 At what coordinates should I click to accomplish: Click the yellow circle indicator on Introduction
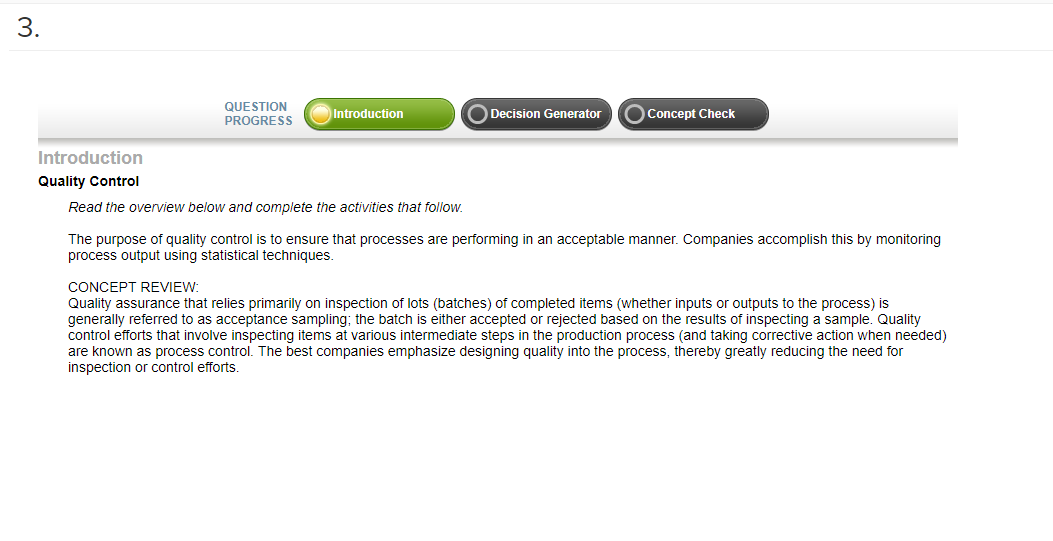320,114
